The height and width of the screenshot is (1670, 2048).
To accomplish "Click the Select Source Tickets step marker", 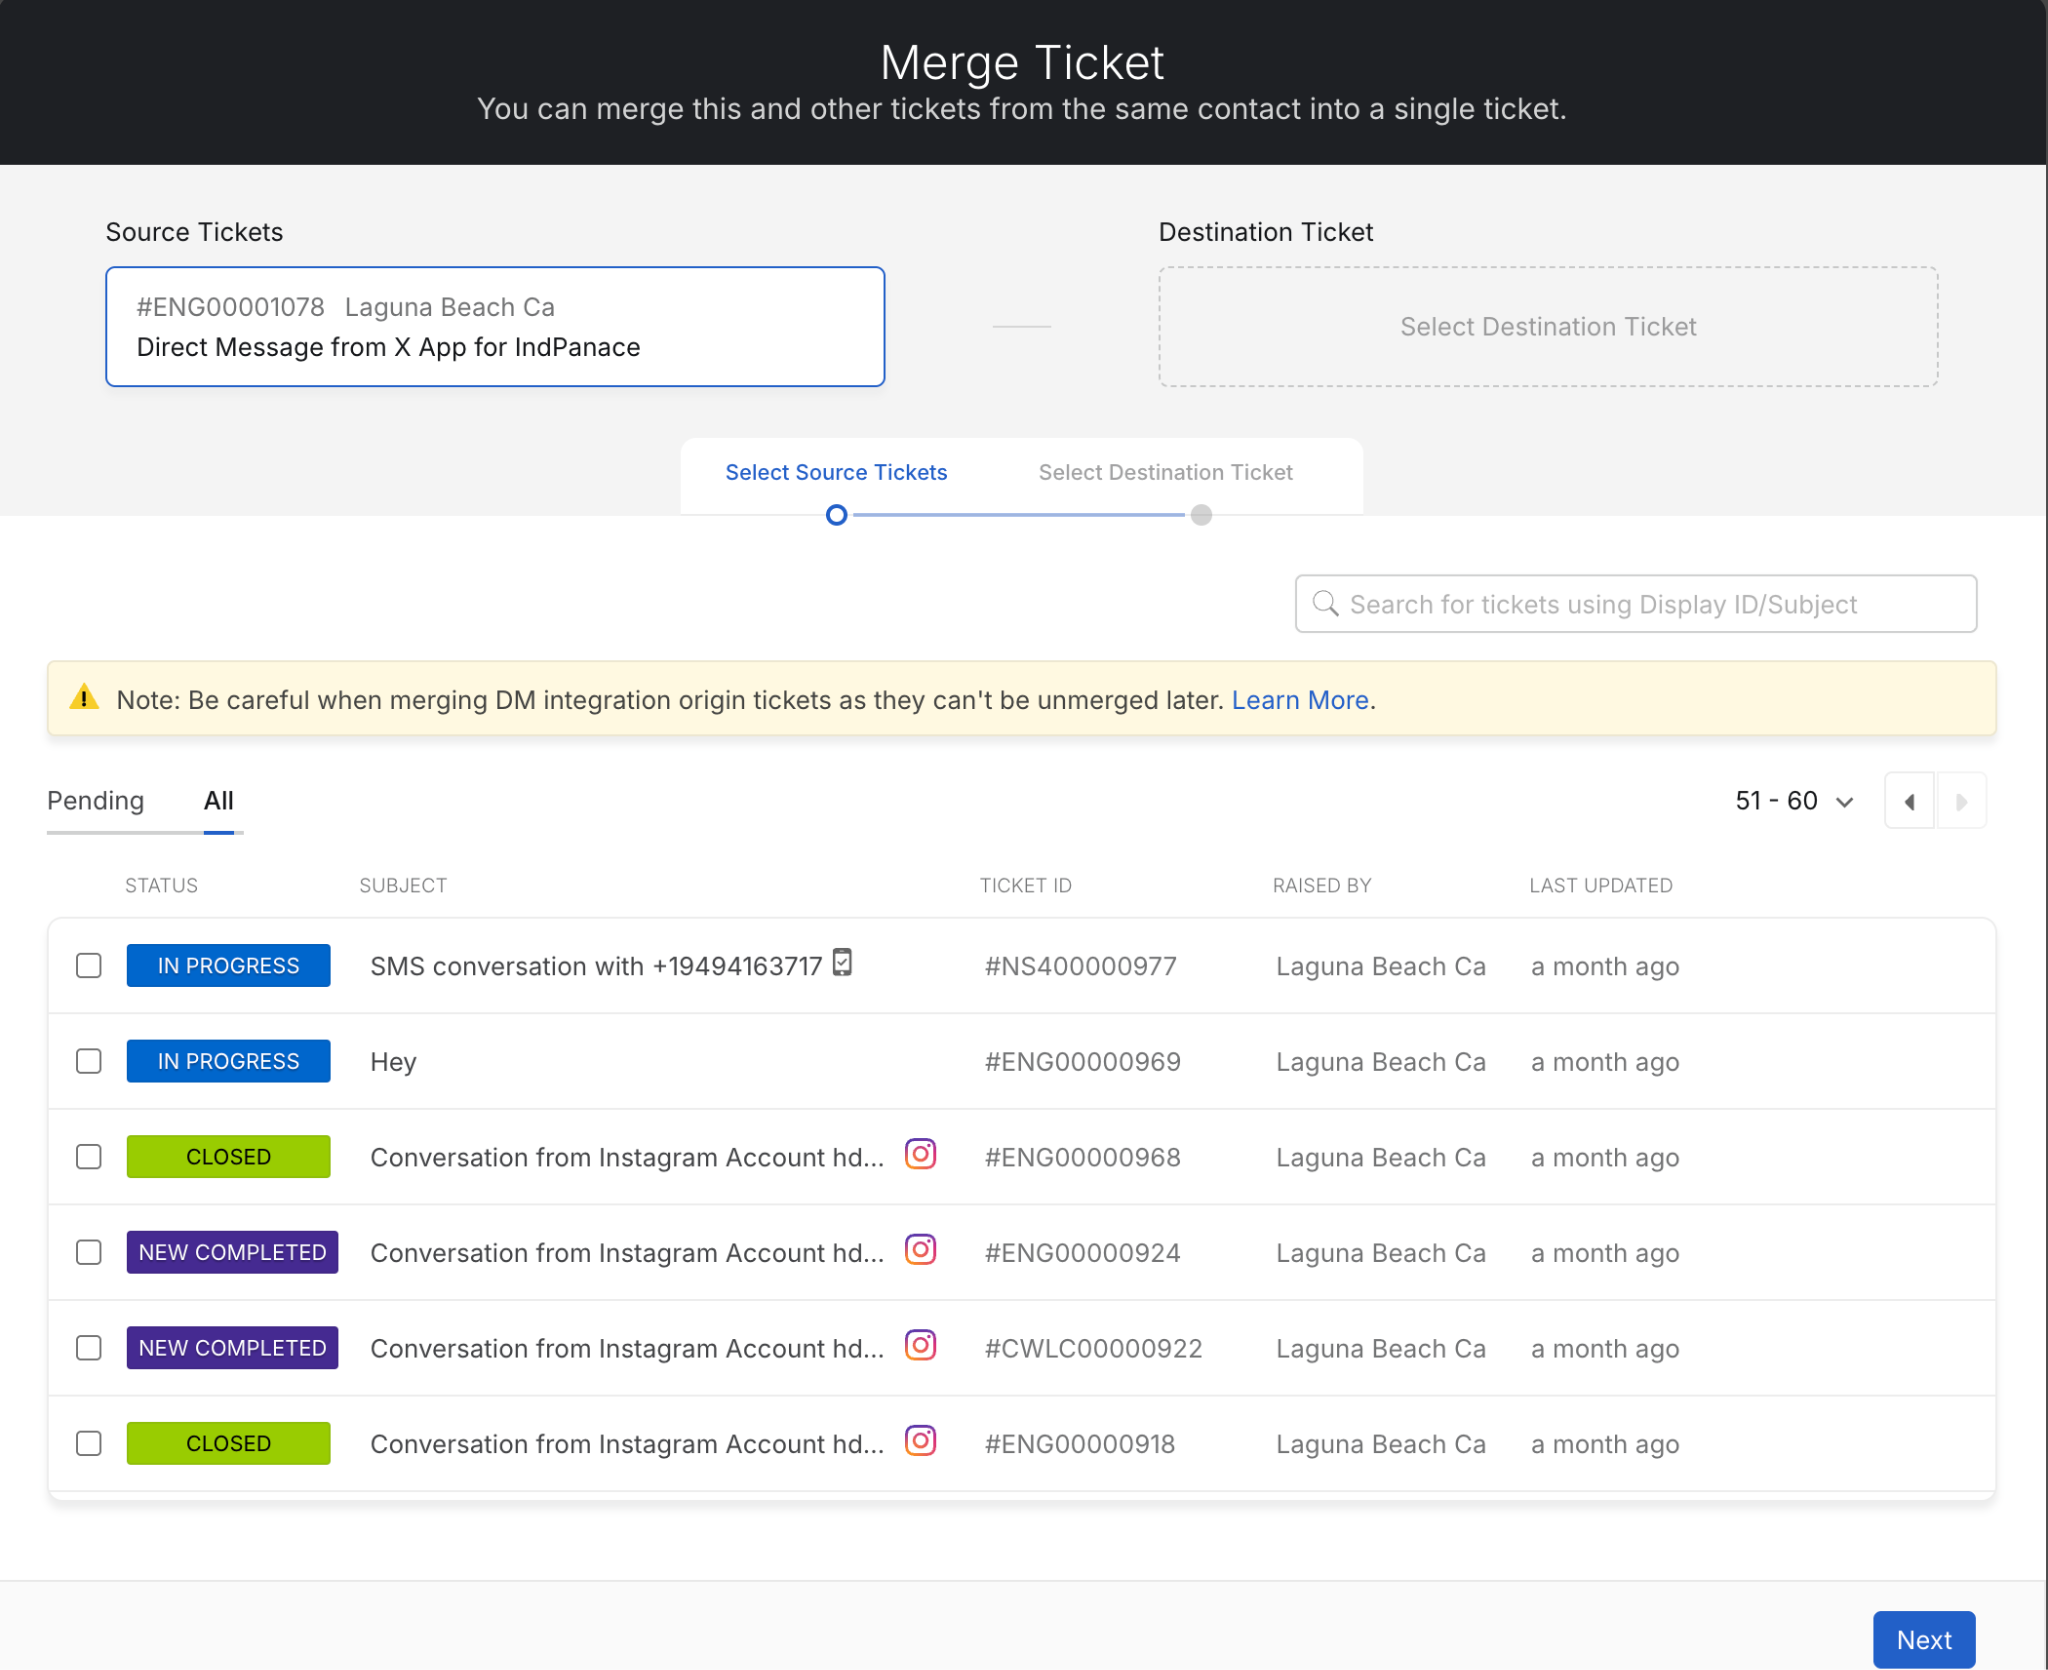I will [837, 515].
